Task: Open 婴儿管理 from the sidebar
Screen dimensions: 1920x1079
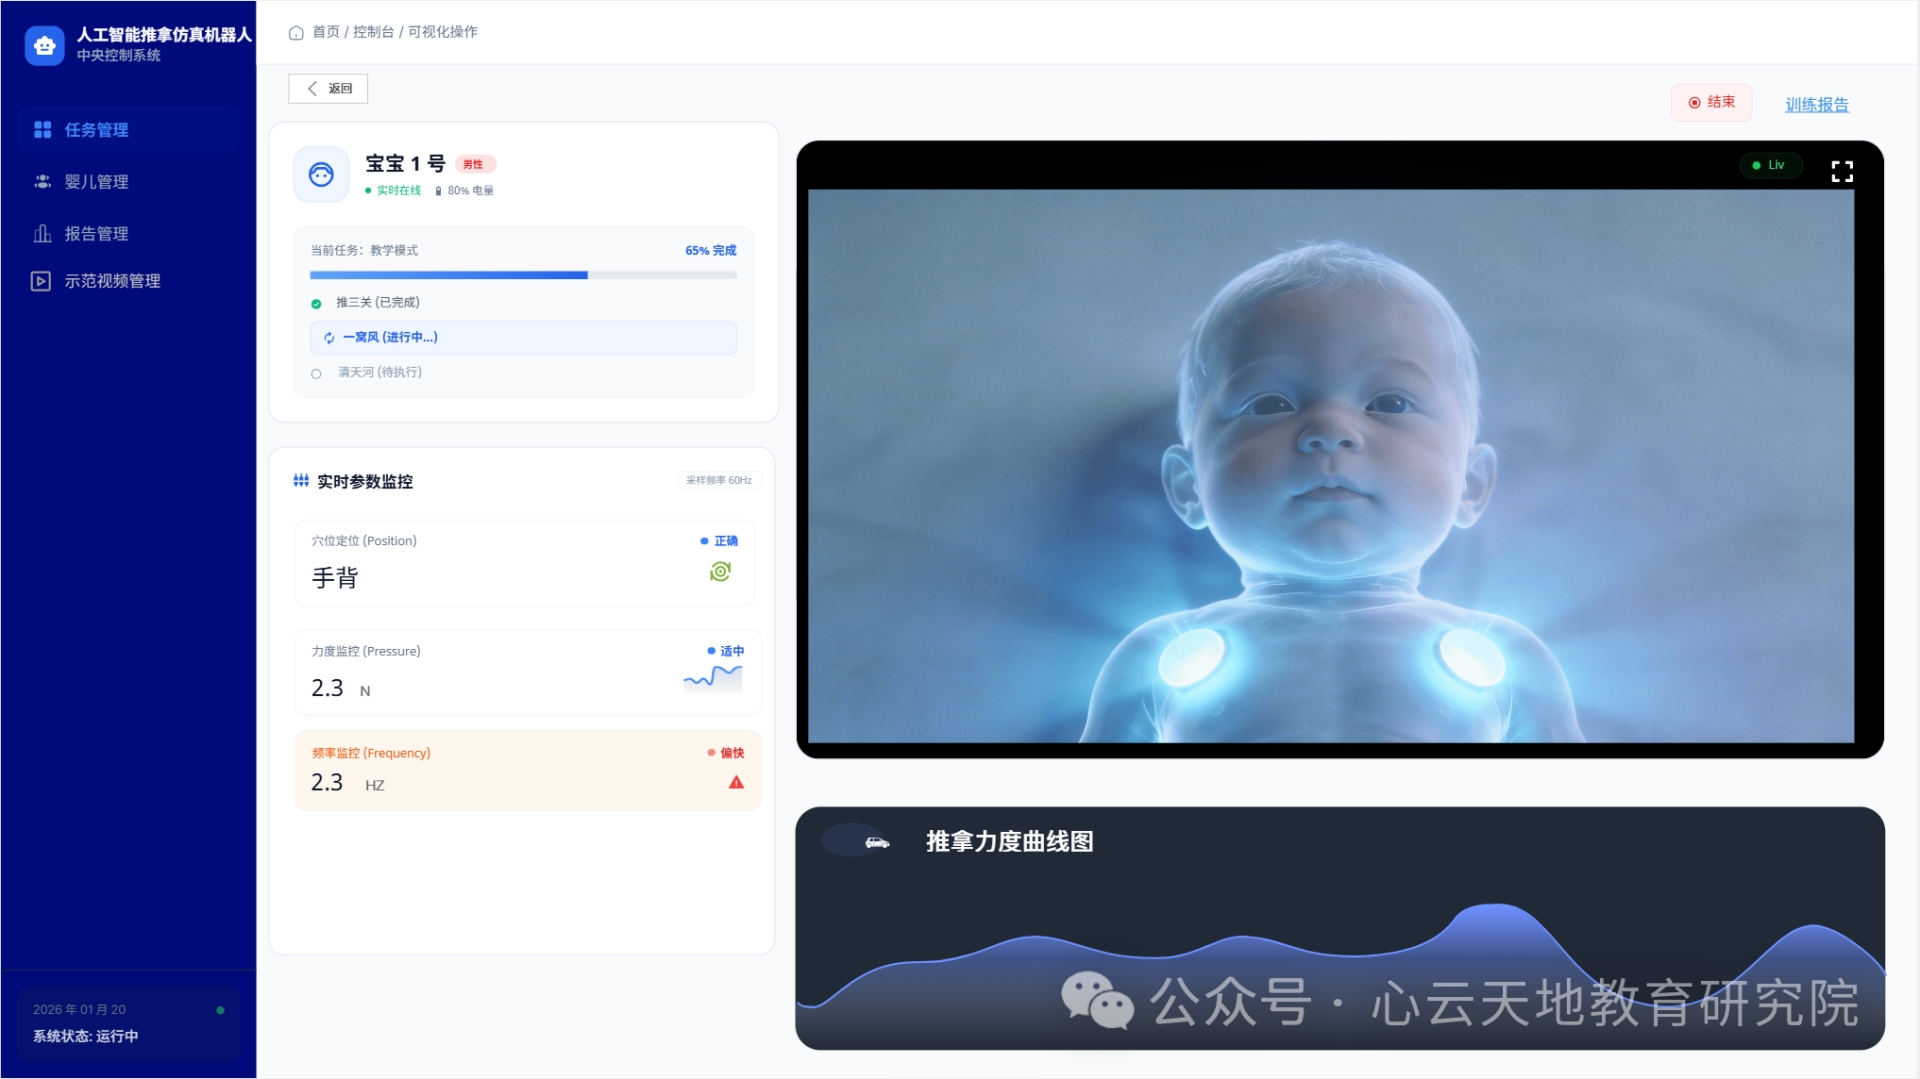Action: click(41, 182)
